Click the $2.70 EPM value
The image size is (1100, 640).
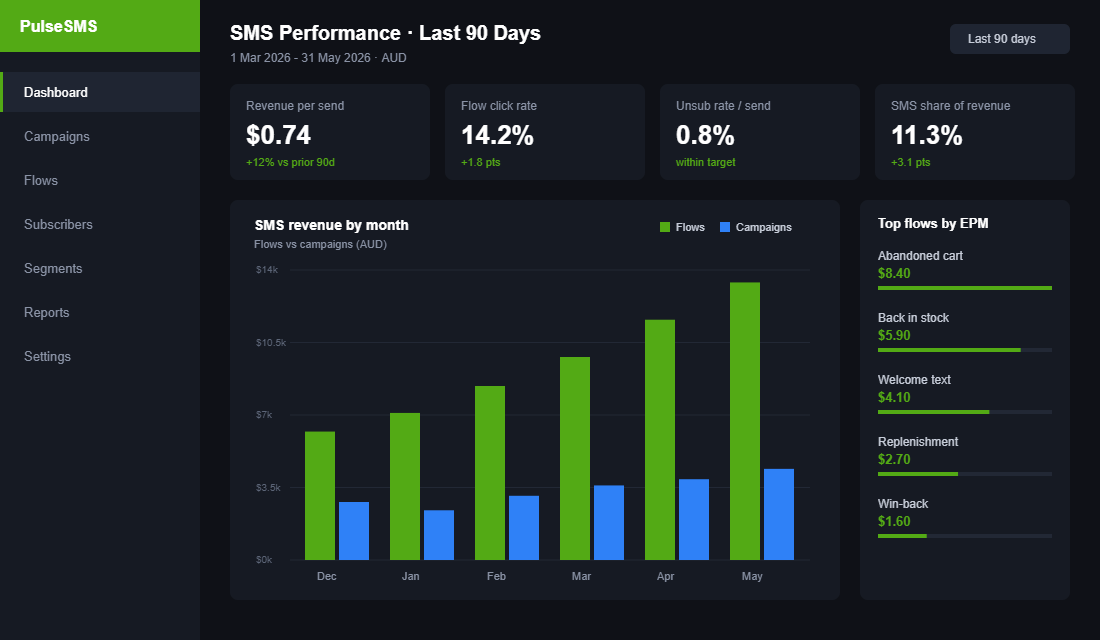click(894, 459)
